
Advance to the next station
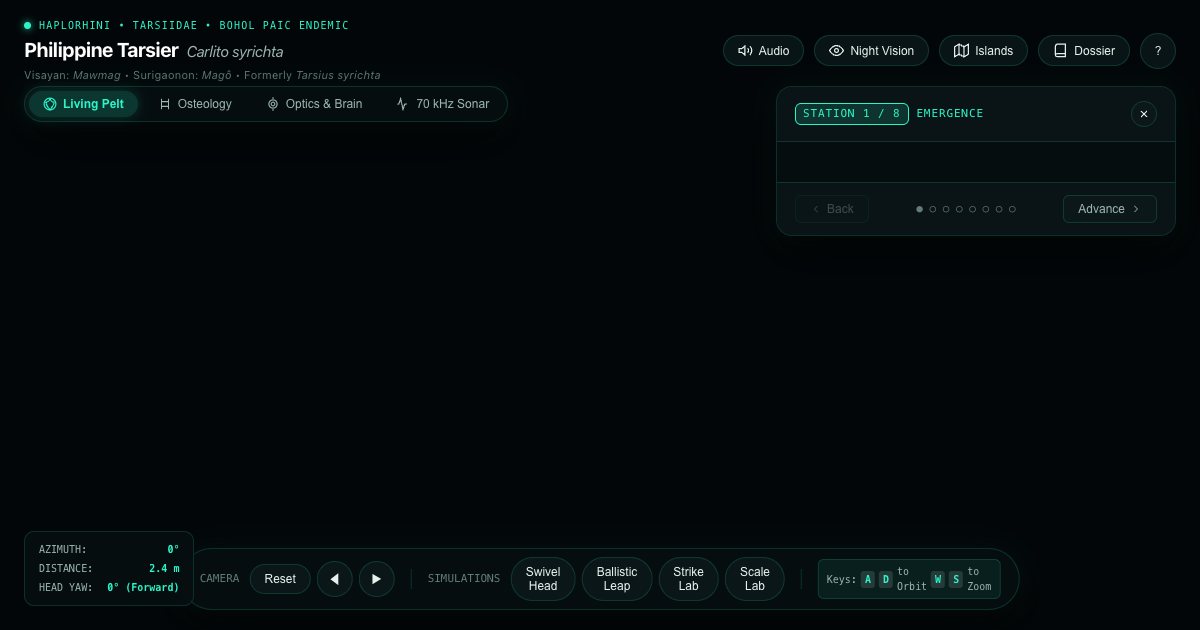click(1109, 209)
